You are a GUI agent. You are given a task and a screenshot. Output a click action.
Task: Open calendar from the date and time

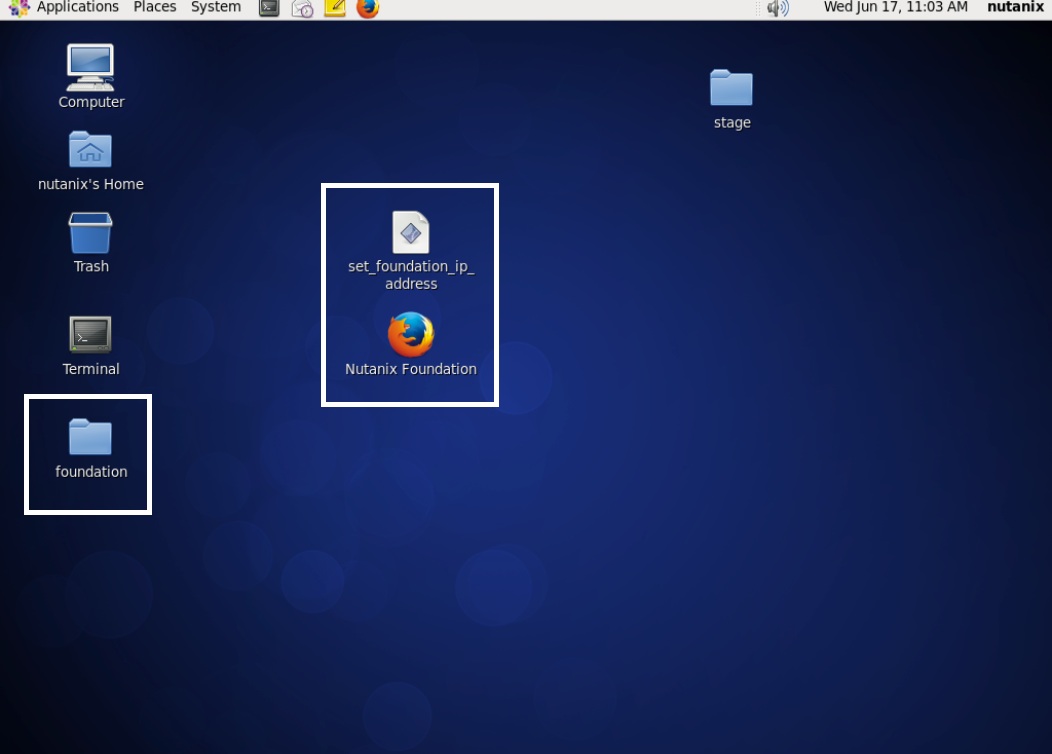pos(895,7)
